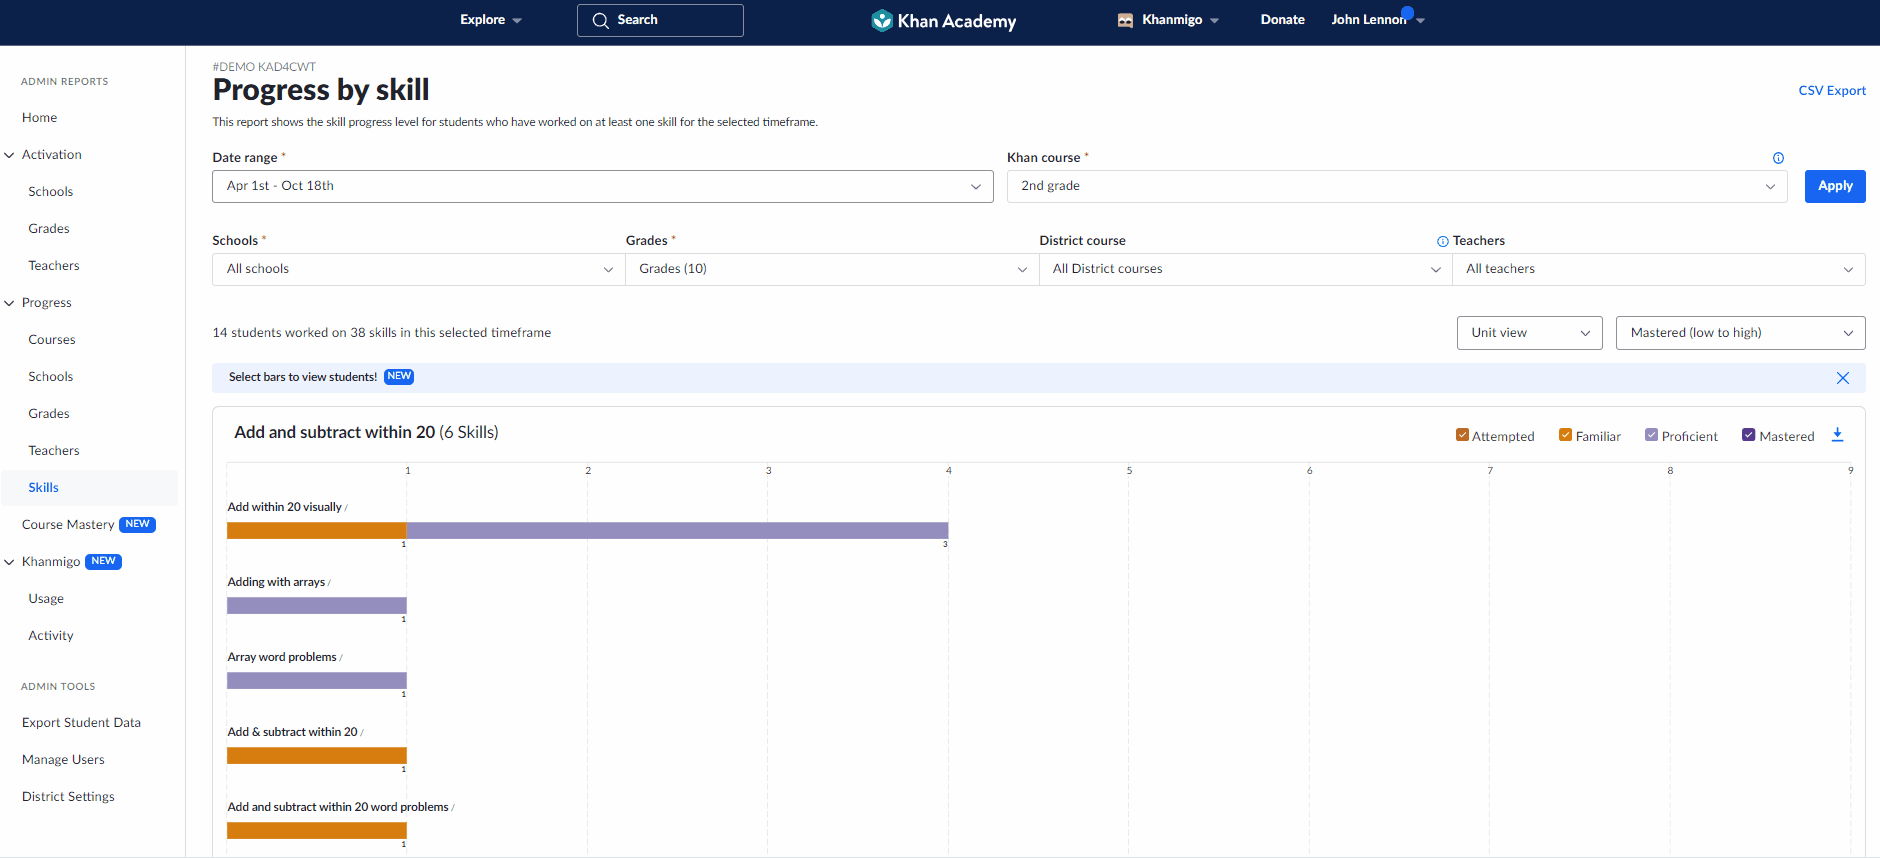Open the Mastered (low to high) sort dropdown
Viewport: 1880px width, 858px height.
1740,333
